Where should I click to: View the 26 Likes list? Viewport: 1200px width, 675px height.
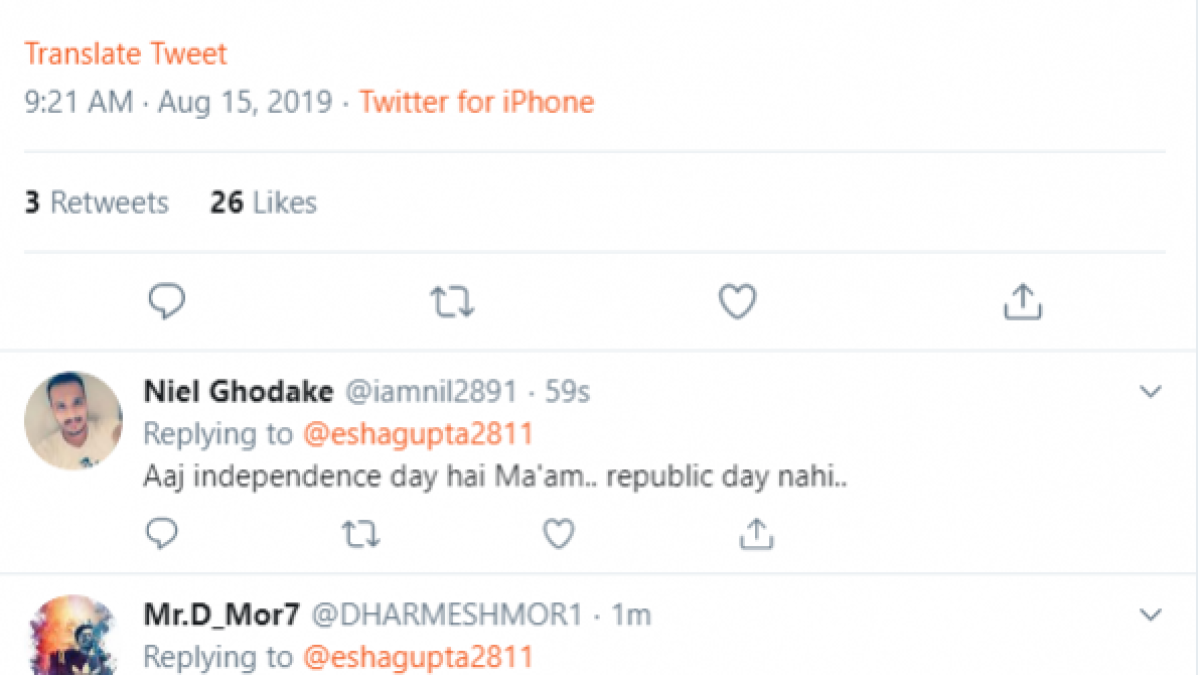coord(263,203)
